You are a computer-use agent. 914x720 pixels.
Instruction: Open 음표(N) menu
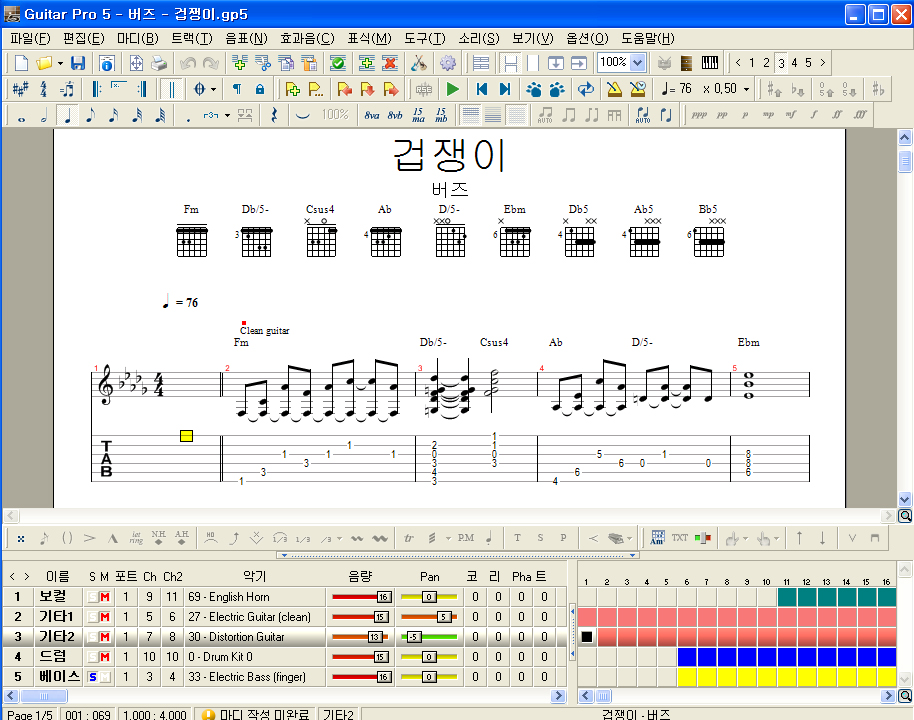tap(247, 38)
